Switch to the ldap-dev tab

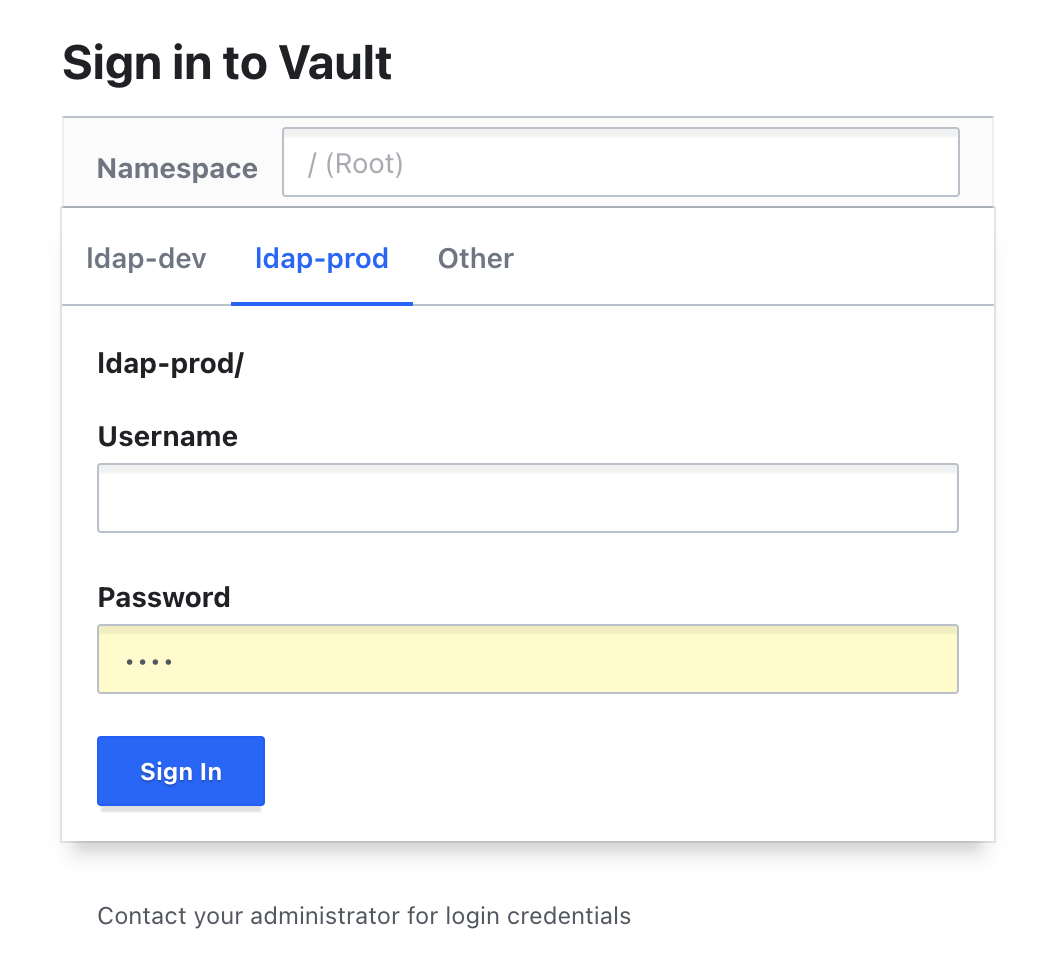(146, 258)
